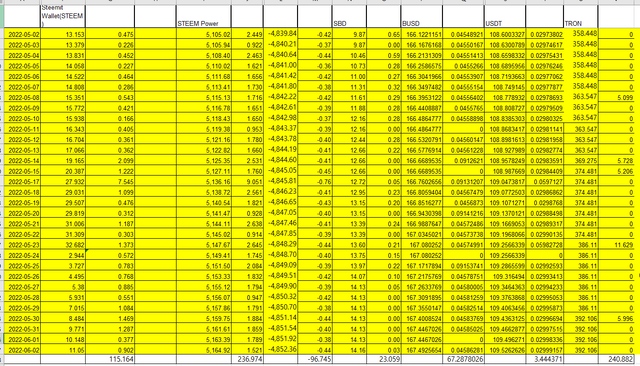Click the -4,852.36 cell
This screenshot has height=366, width=640.
[x=281, y=349]
